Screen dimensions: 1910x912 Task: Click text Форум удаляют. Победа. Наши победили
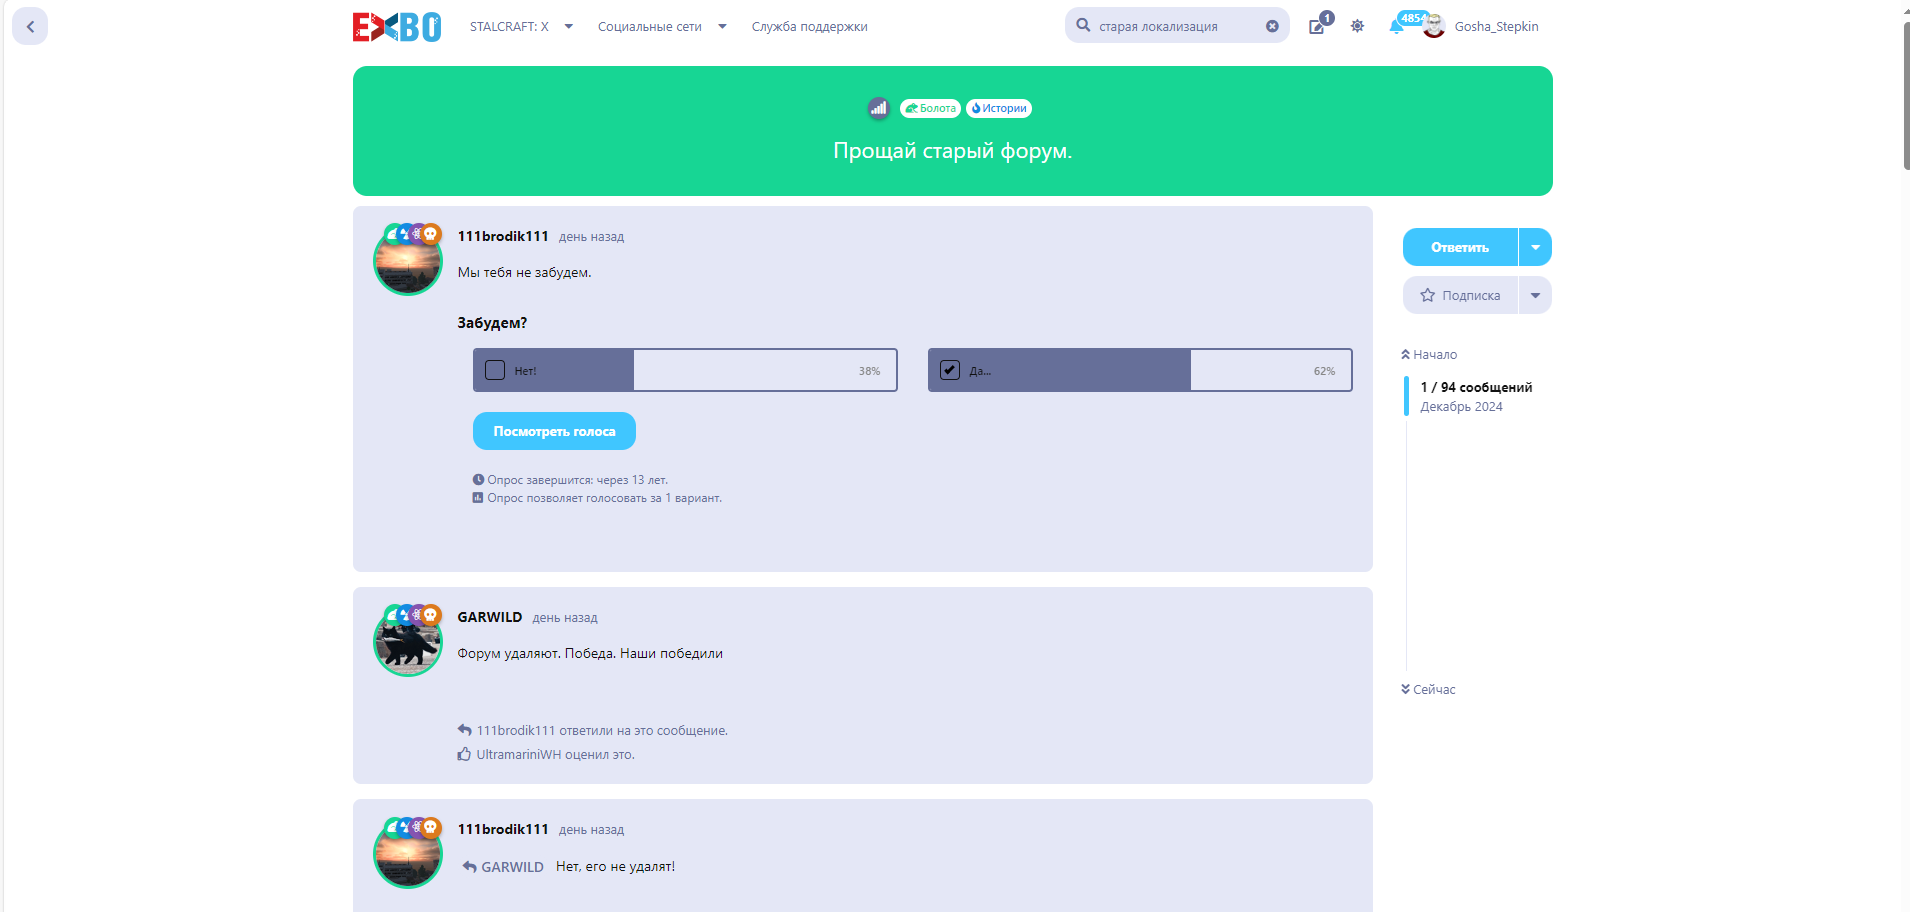pyautogui.click(x=590, y=654)
